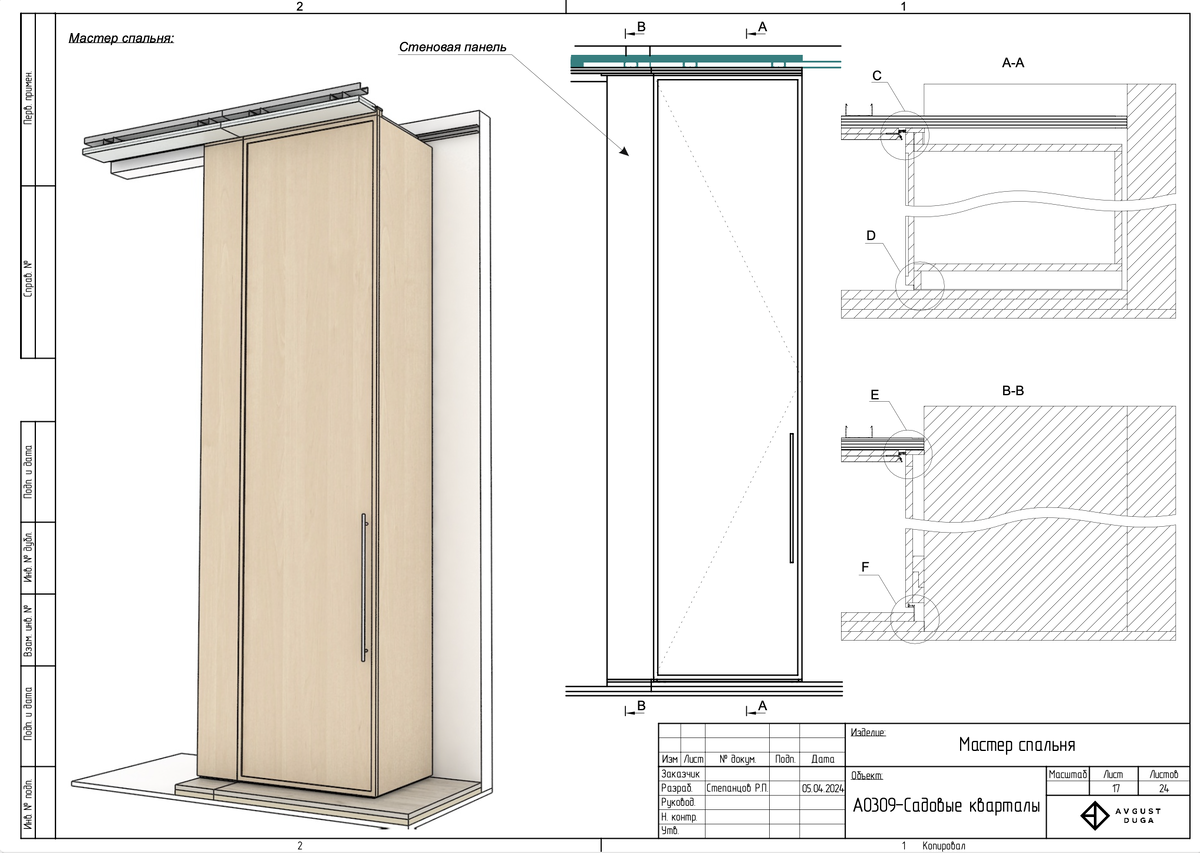Select the detail circle labeled F
This screenshot has height=853, width=1200.
click(x=916, y=619)
